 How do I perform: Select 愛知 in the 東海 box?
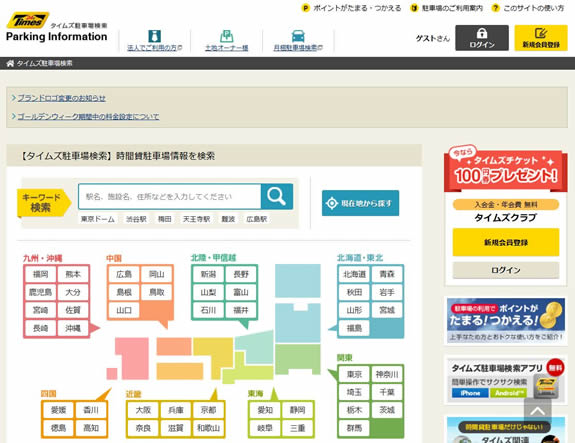pos(265,410)
